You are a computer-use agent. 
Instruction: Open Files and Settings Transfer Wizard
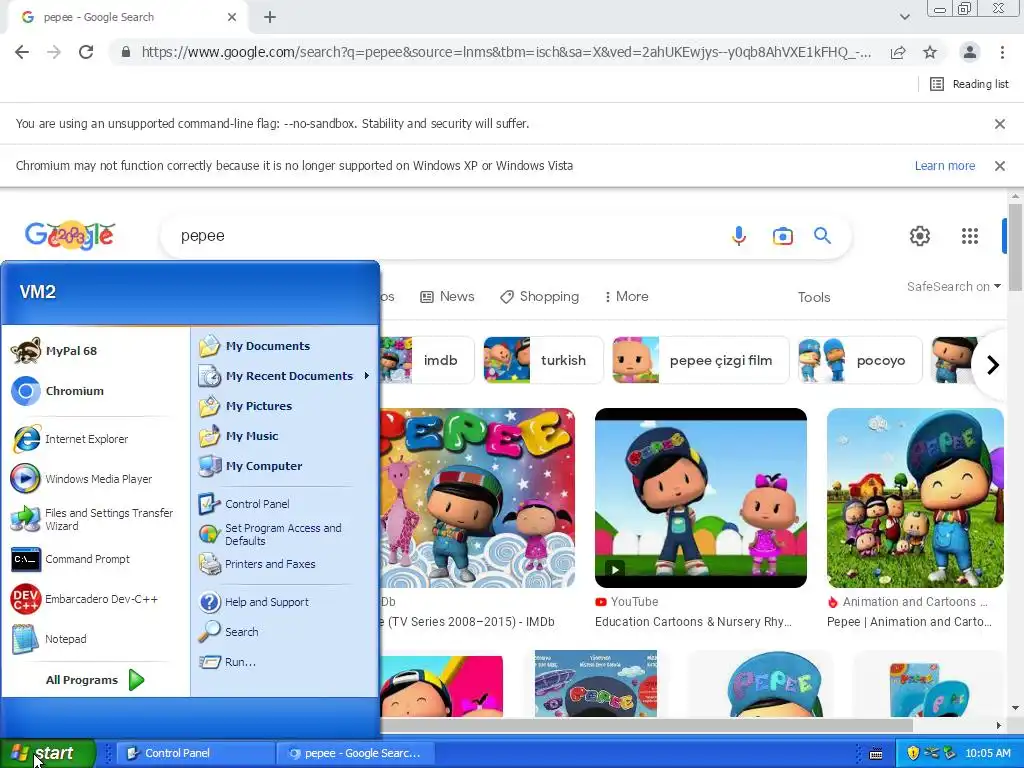click(93, 519)
